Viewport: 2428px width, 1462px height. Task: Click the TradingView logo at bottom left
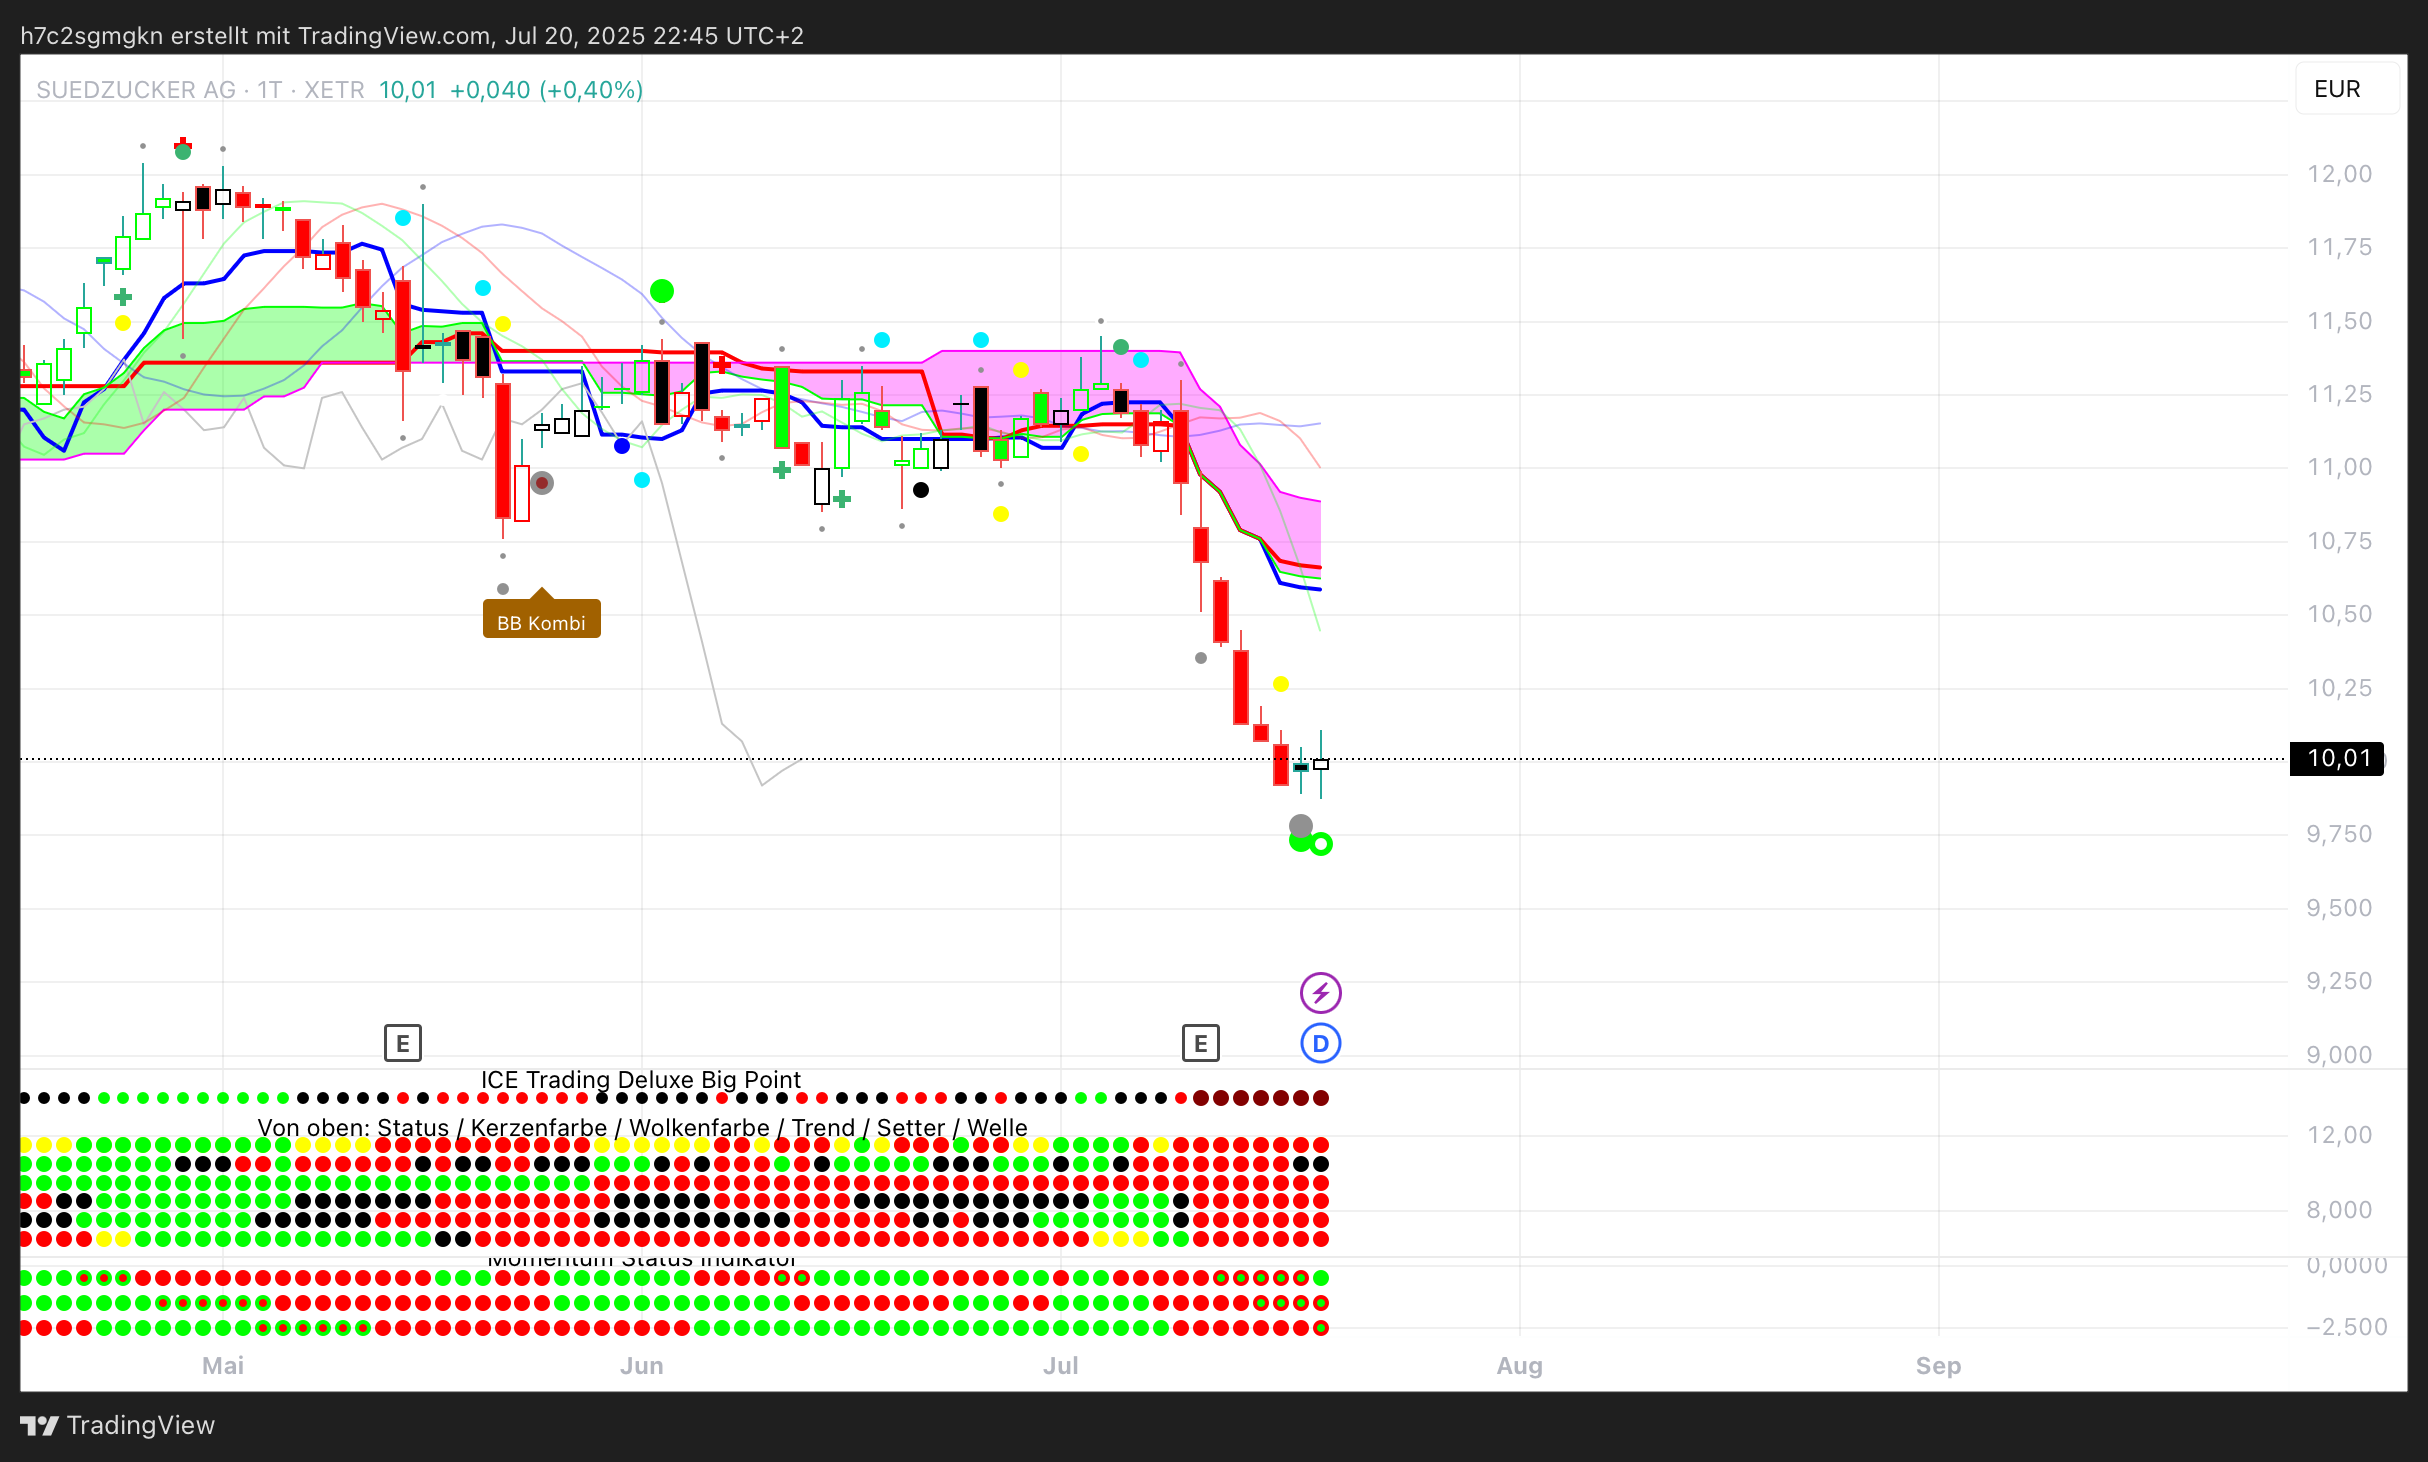point(117,1425)
